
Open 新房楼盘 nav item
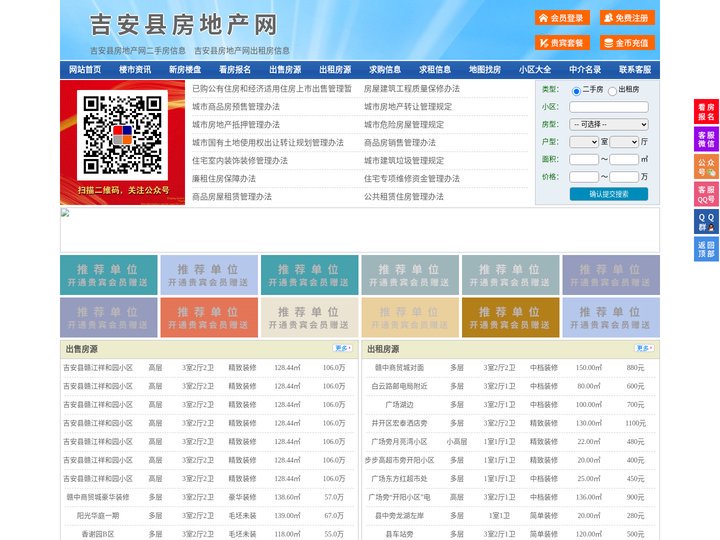click(x=185, y=70)
